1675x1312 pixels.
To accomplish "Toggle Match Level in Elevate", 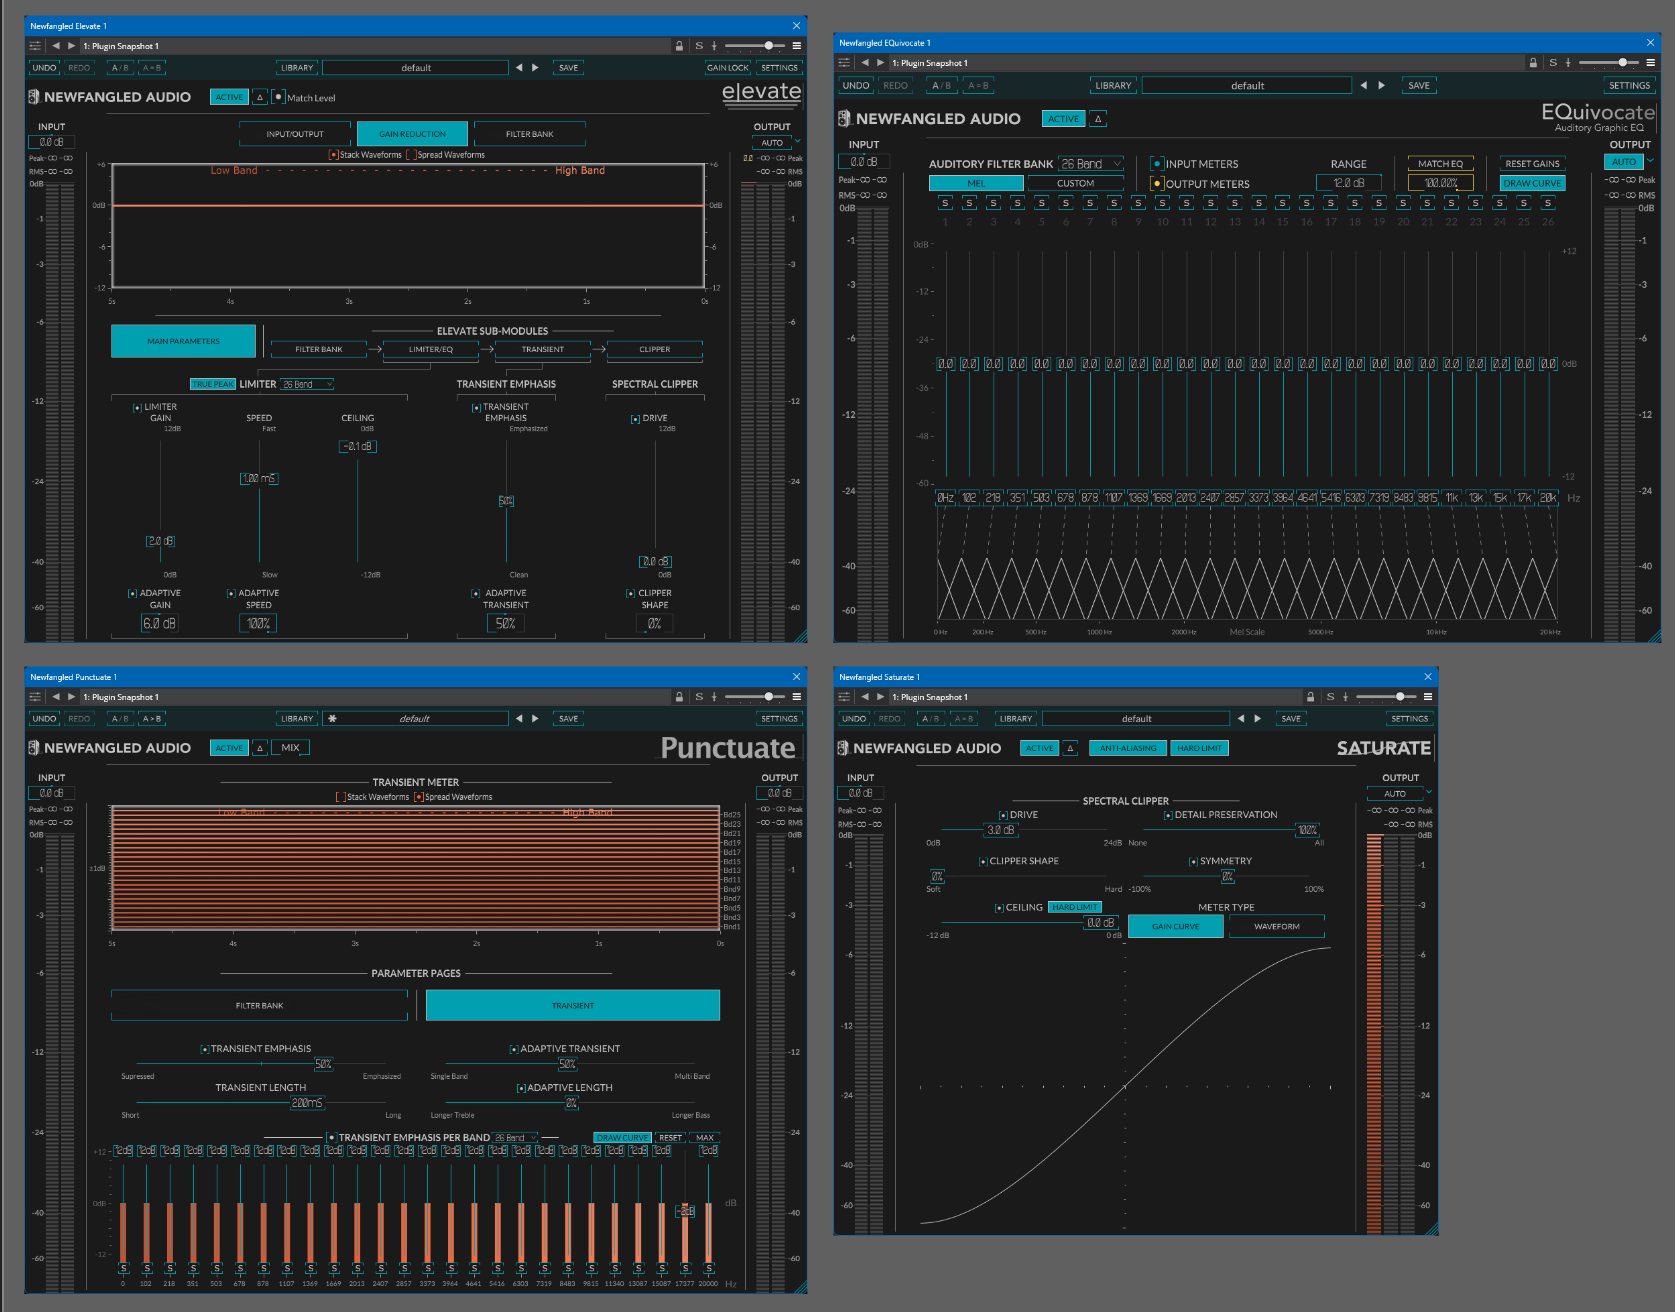I will tap(278, 97).
